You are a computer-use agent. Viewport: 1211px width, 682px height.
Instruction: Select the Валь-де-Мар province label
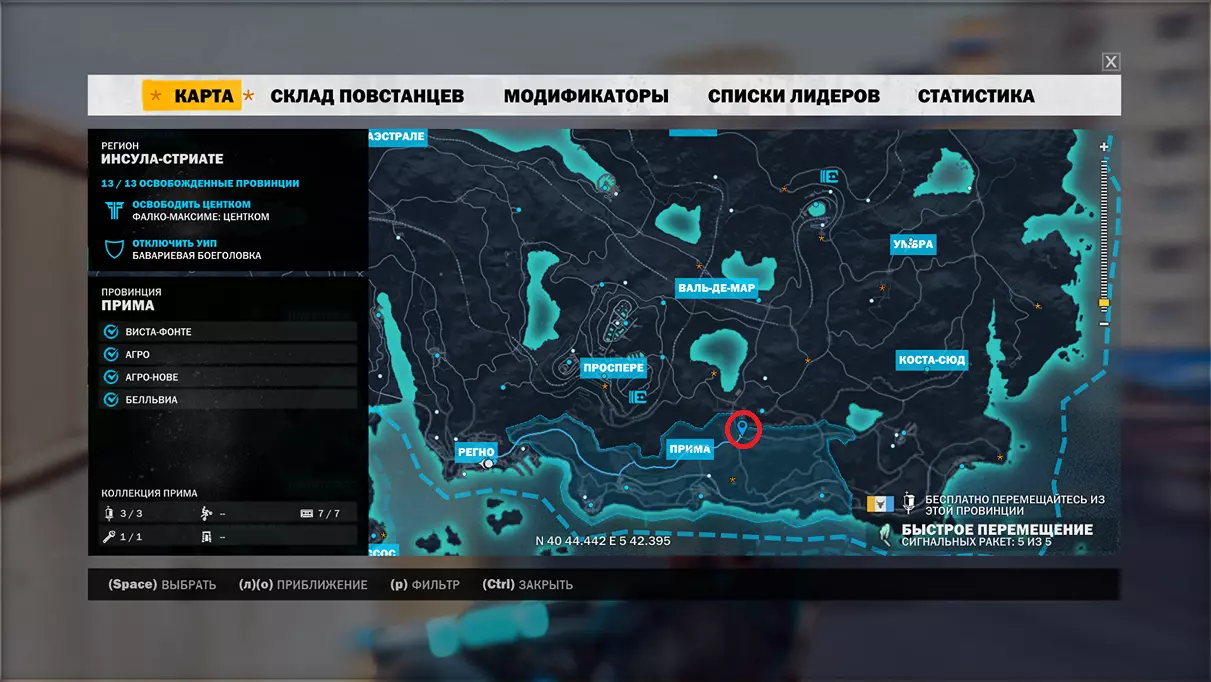[716, 288]
